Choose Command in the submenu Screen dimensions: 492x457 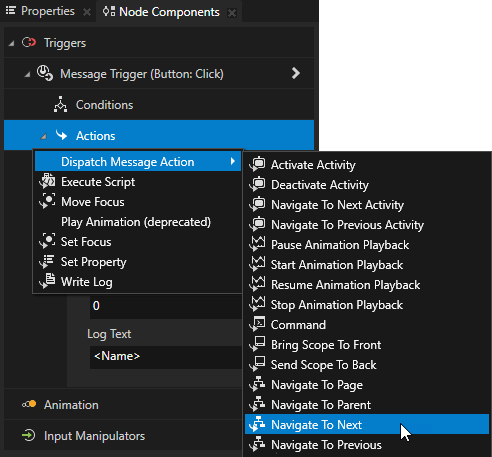(x=367, y=325)
